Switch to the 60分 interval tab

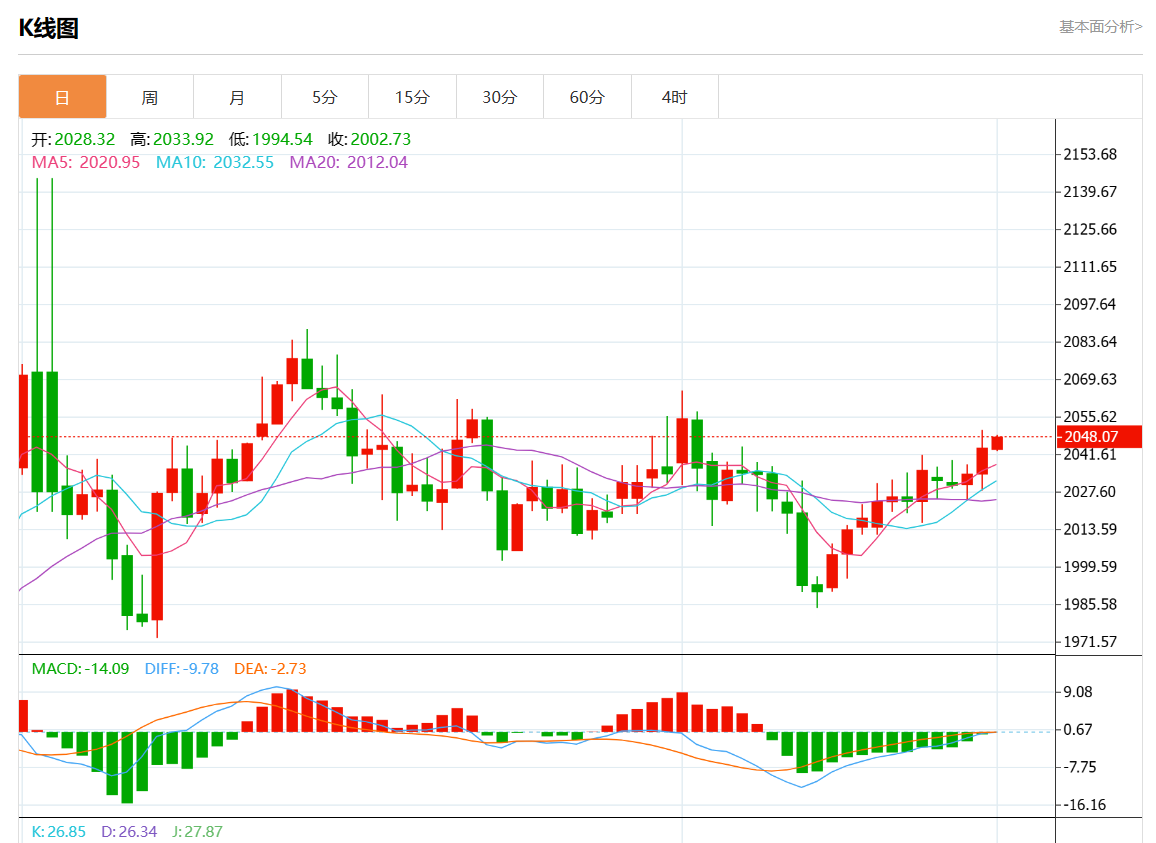587,97
